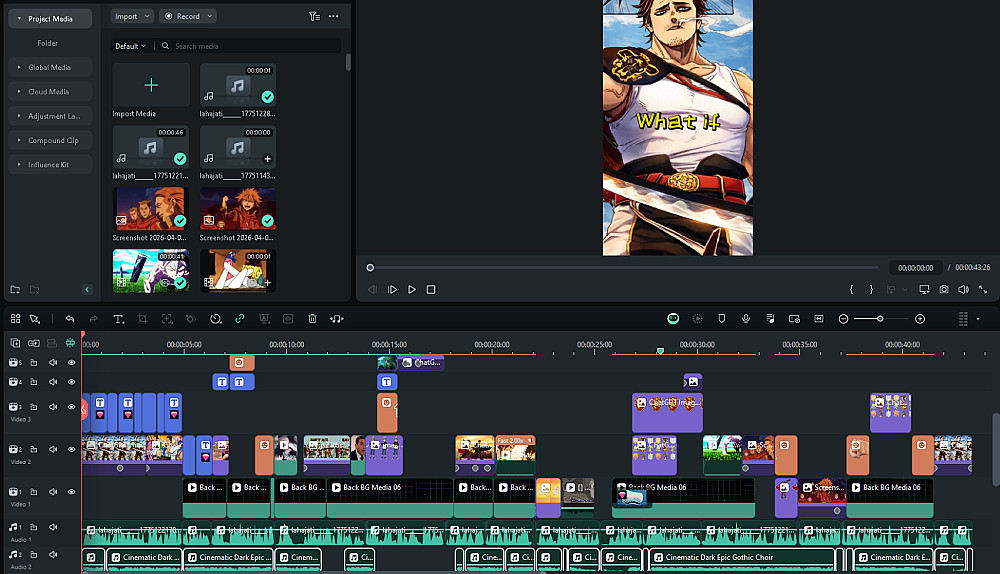
Task: Toggle the green auto ripple link icon
Action: 239,319
